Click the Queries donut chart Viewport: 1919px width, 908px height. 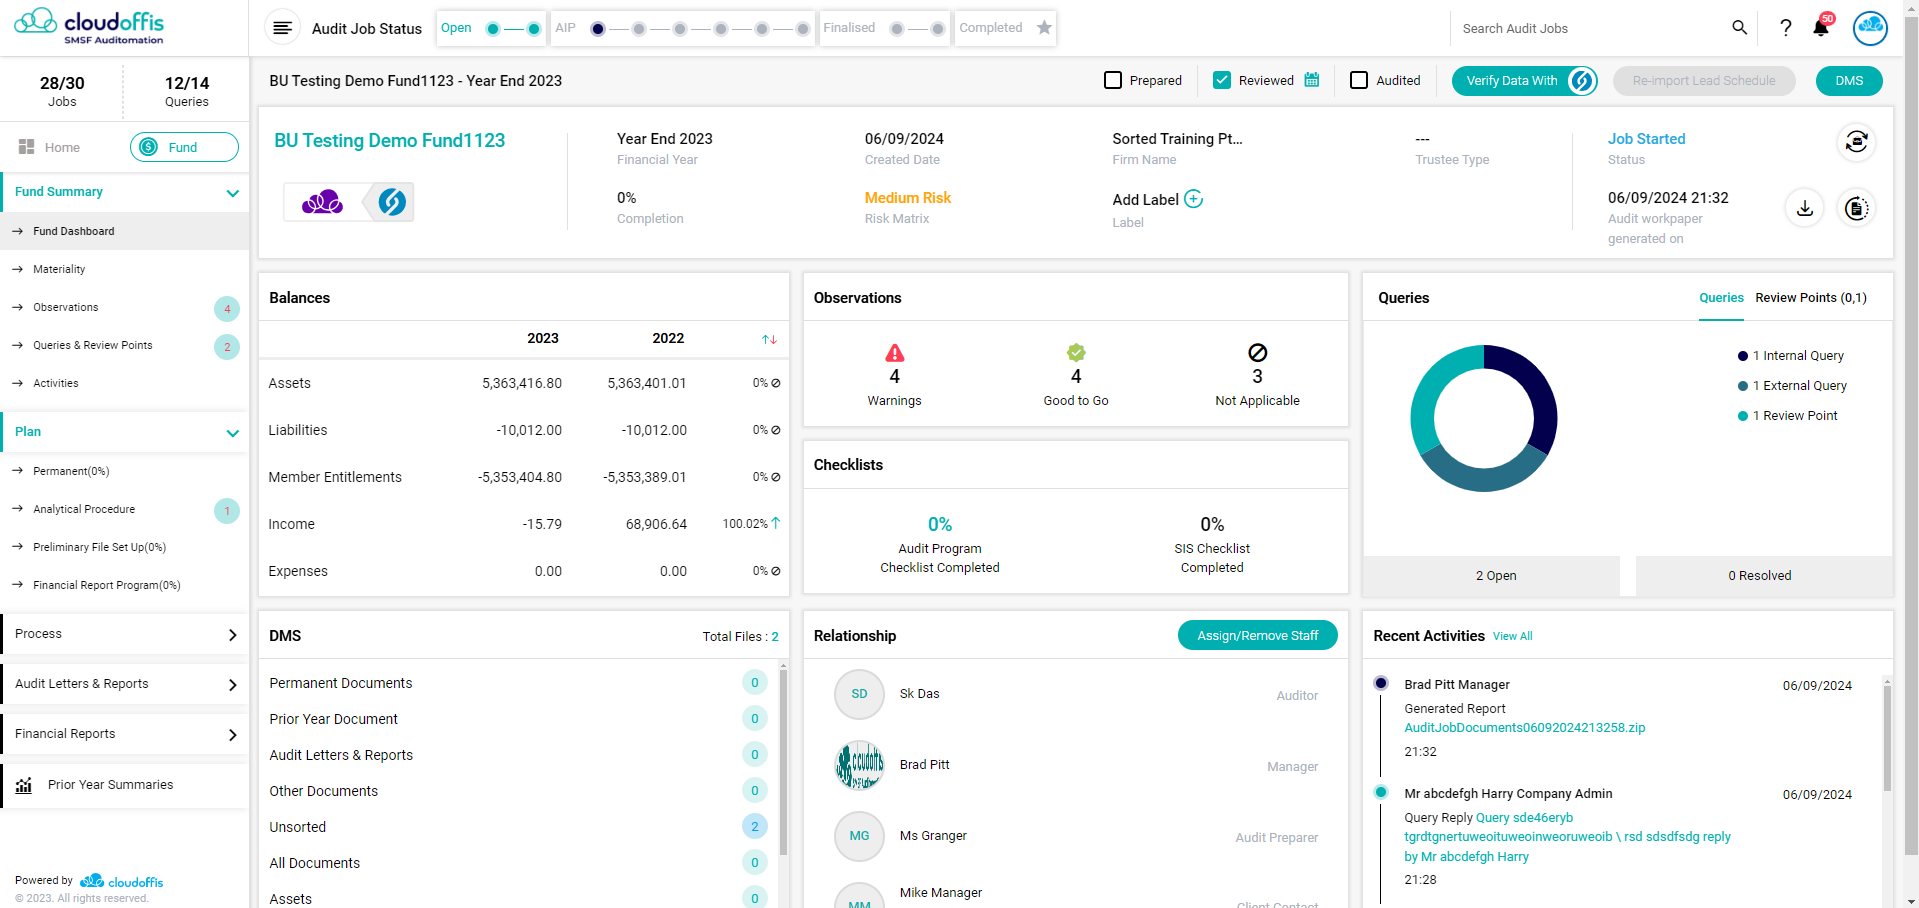pos(1483,418)
